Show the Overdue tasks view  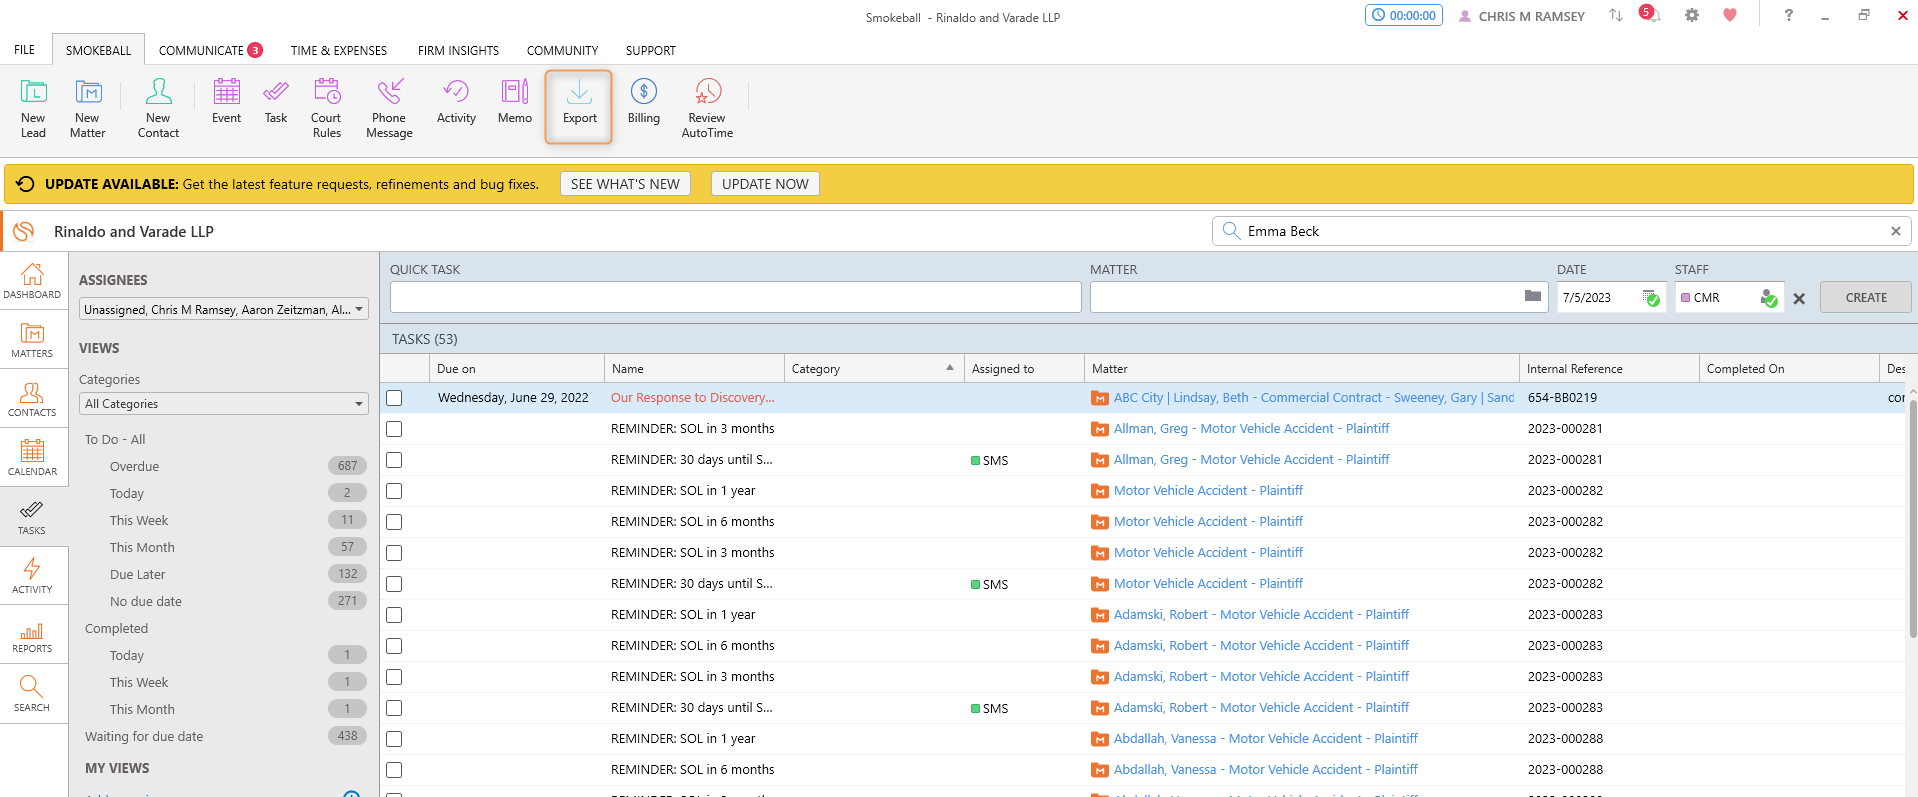[134, 466]
